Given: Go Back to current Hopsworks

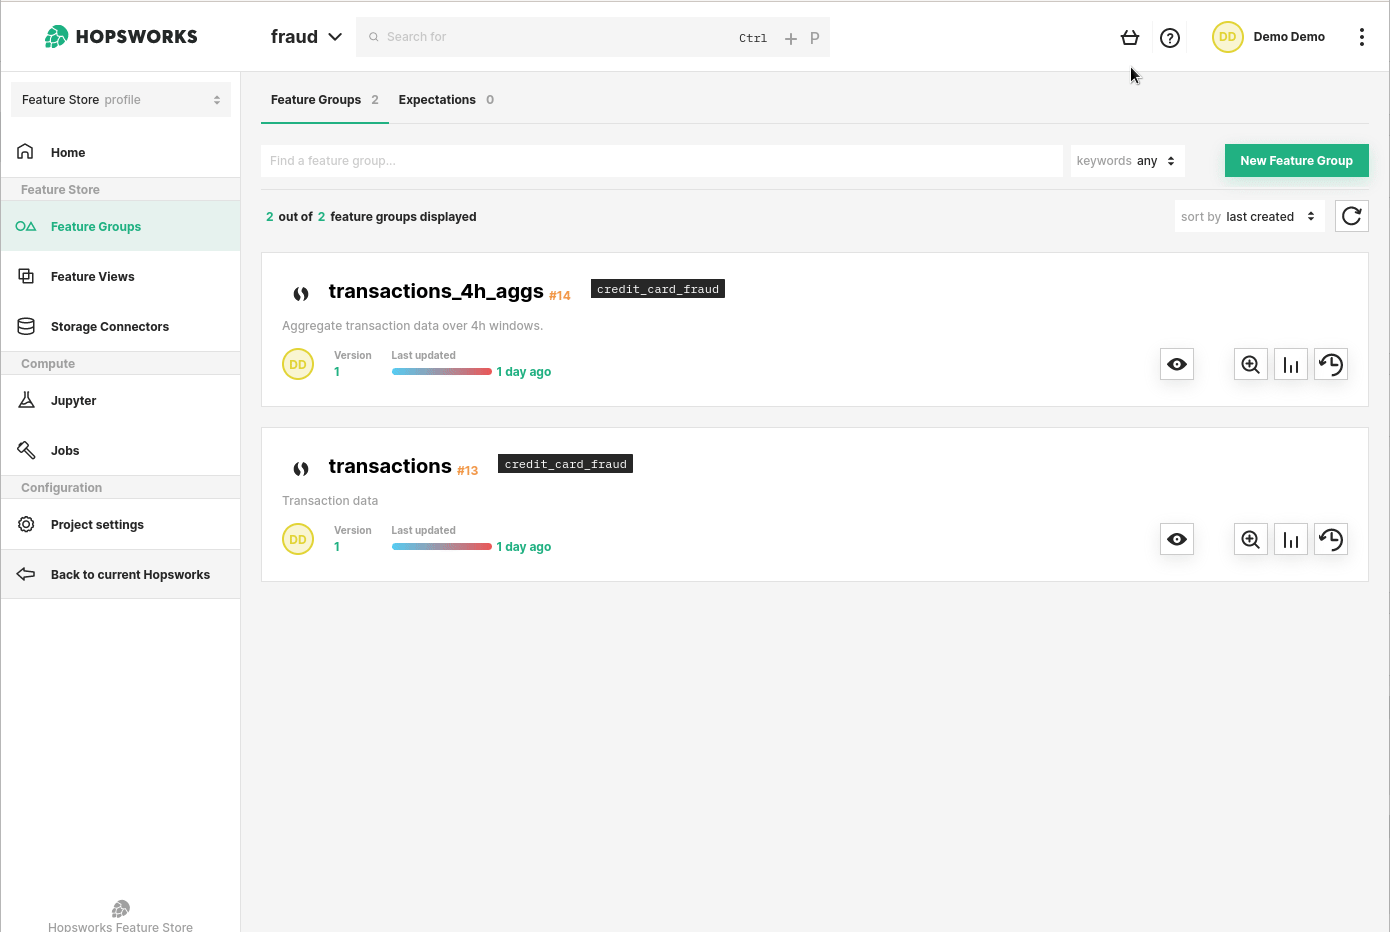Looking at the screenshot, I should [x=129, y=574].
